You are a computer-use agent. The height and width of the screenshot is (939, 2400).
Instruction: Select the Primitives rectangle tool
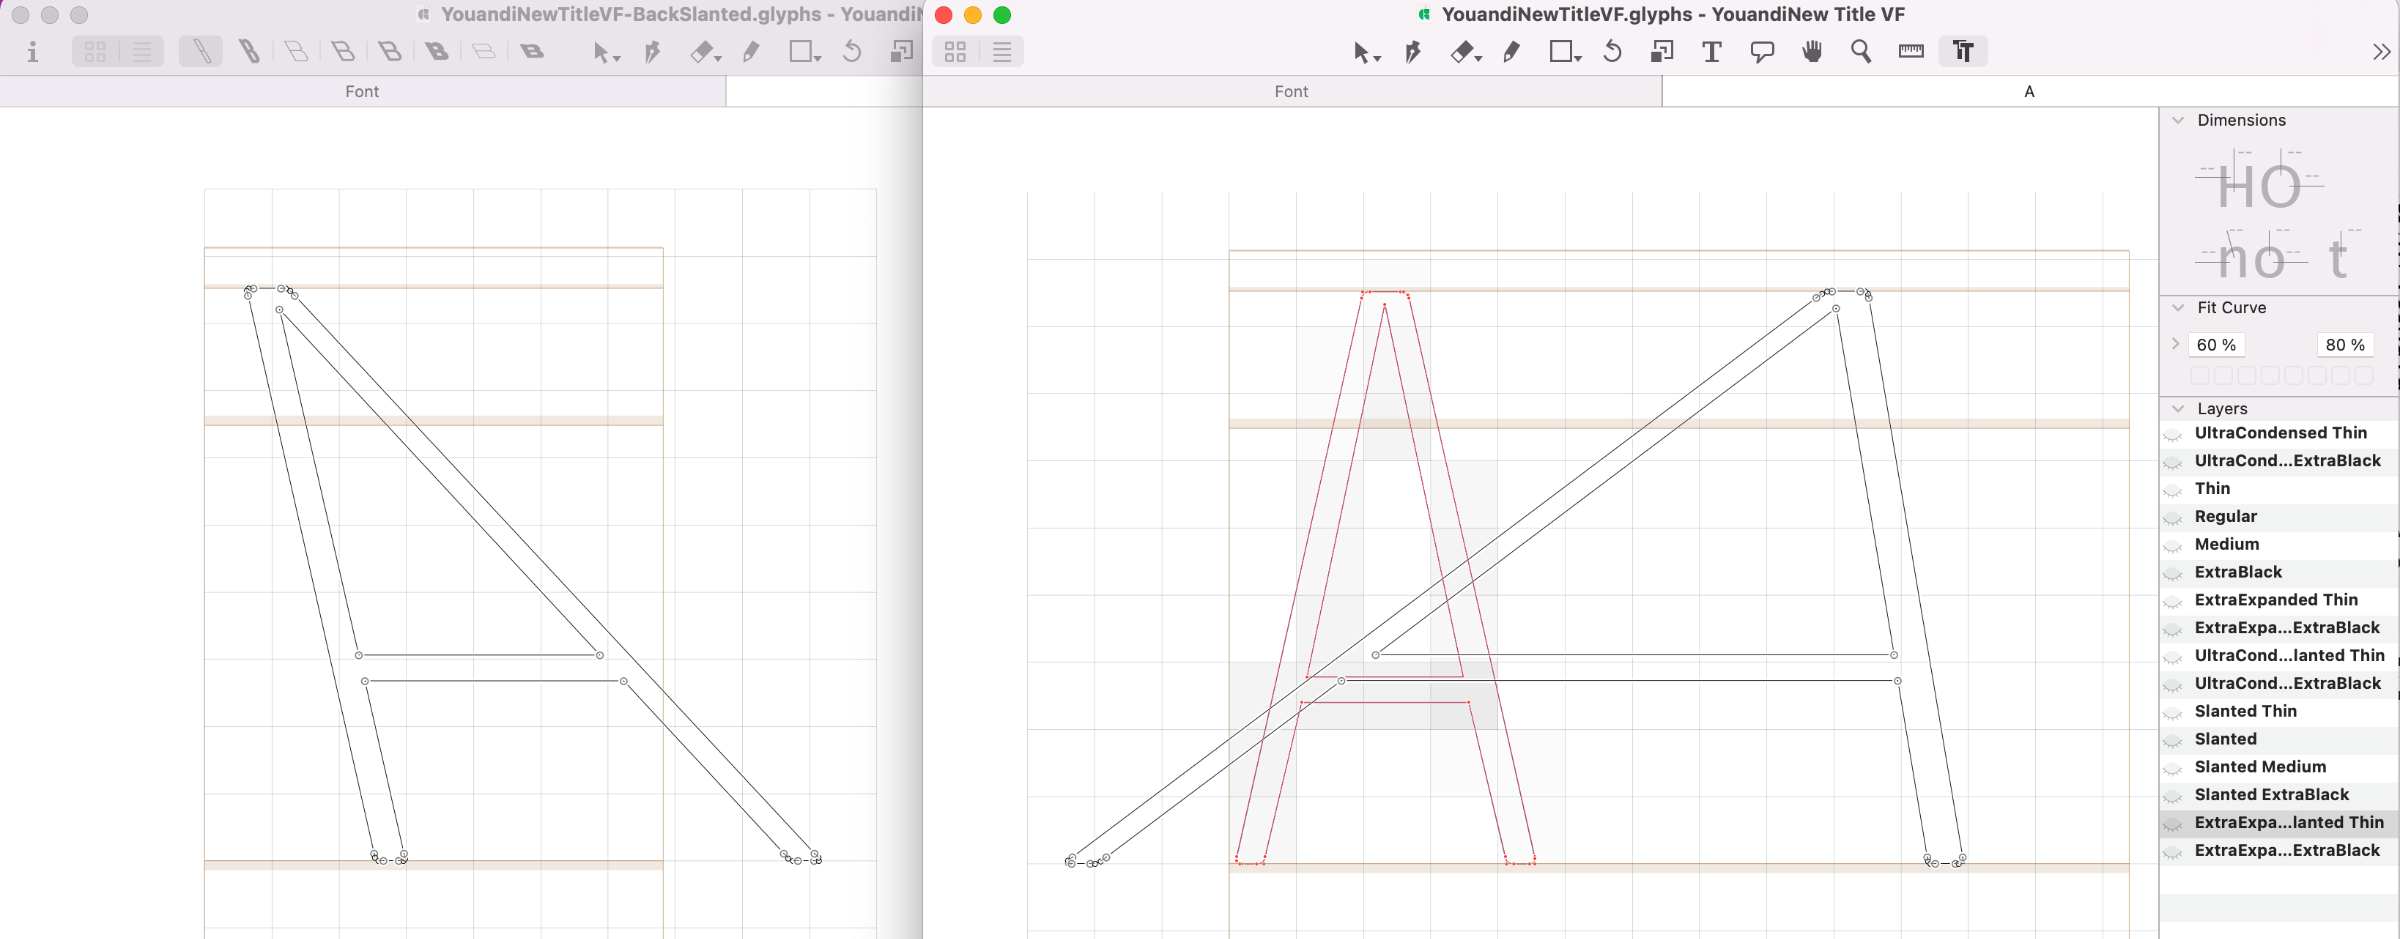tap(1561, 51)
